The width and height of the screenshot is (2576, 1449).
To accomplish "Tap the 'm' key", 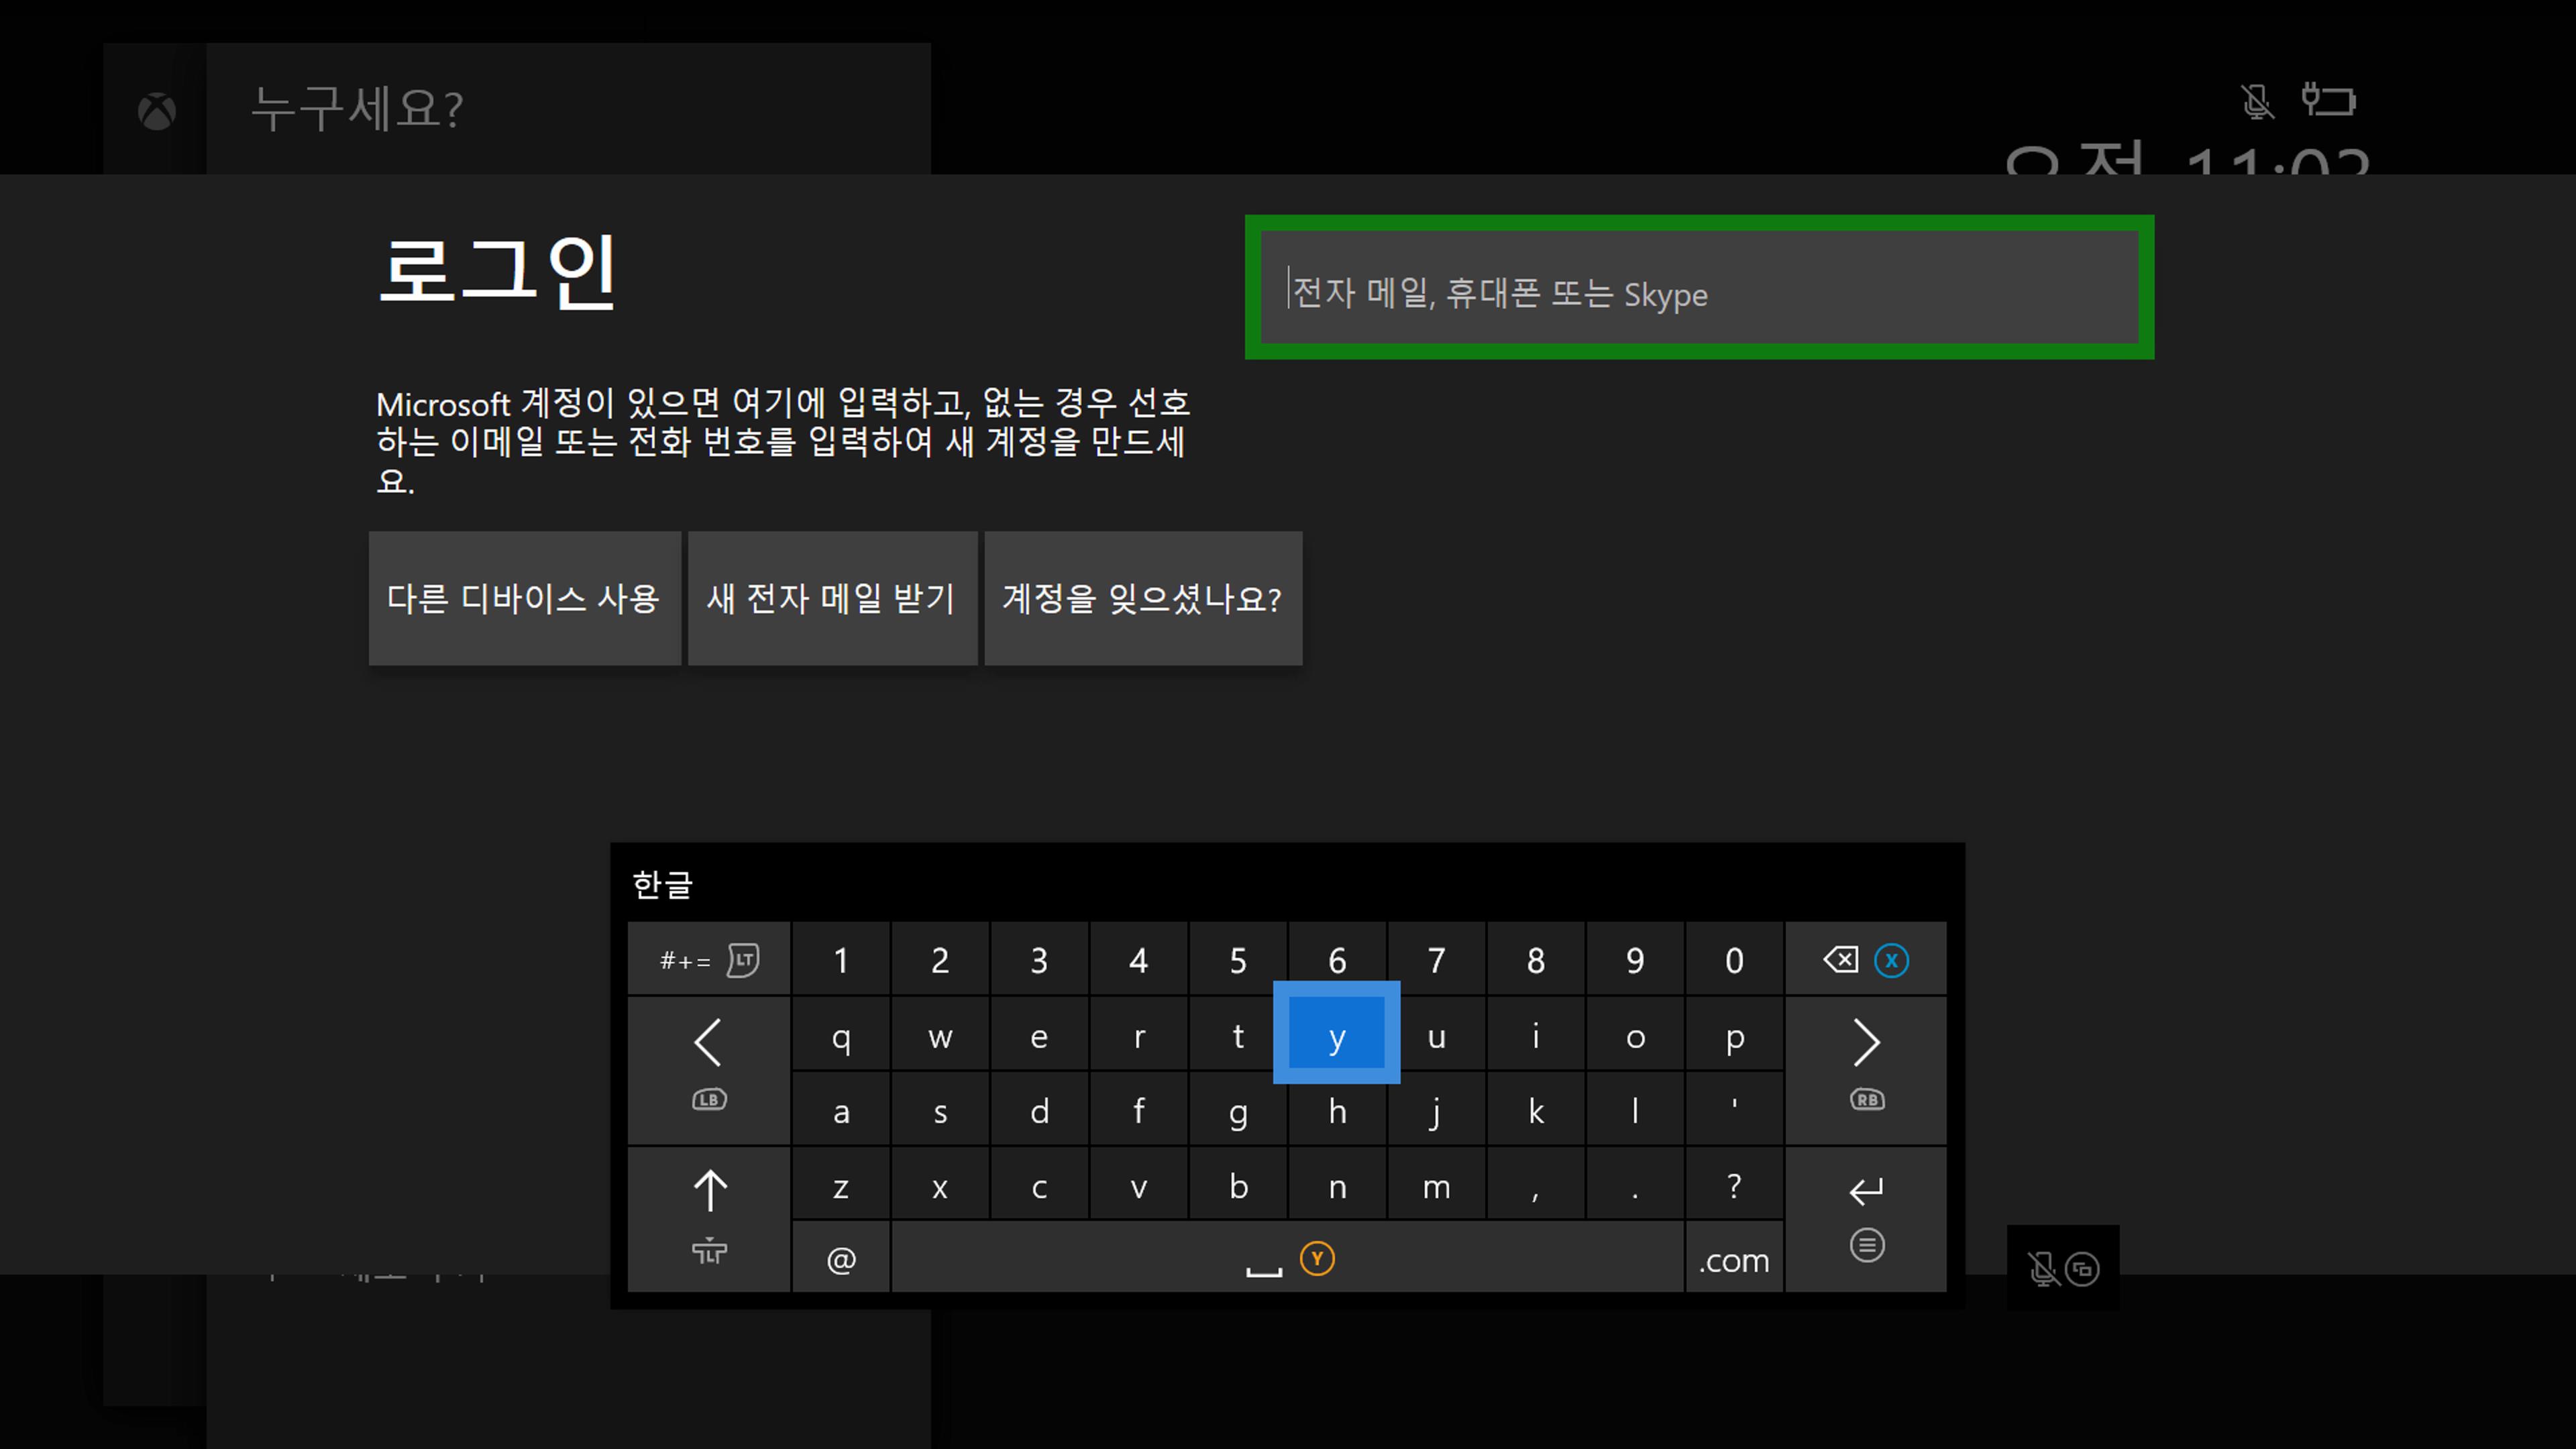I will click(x=1436, y=1184).
